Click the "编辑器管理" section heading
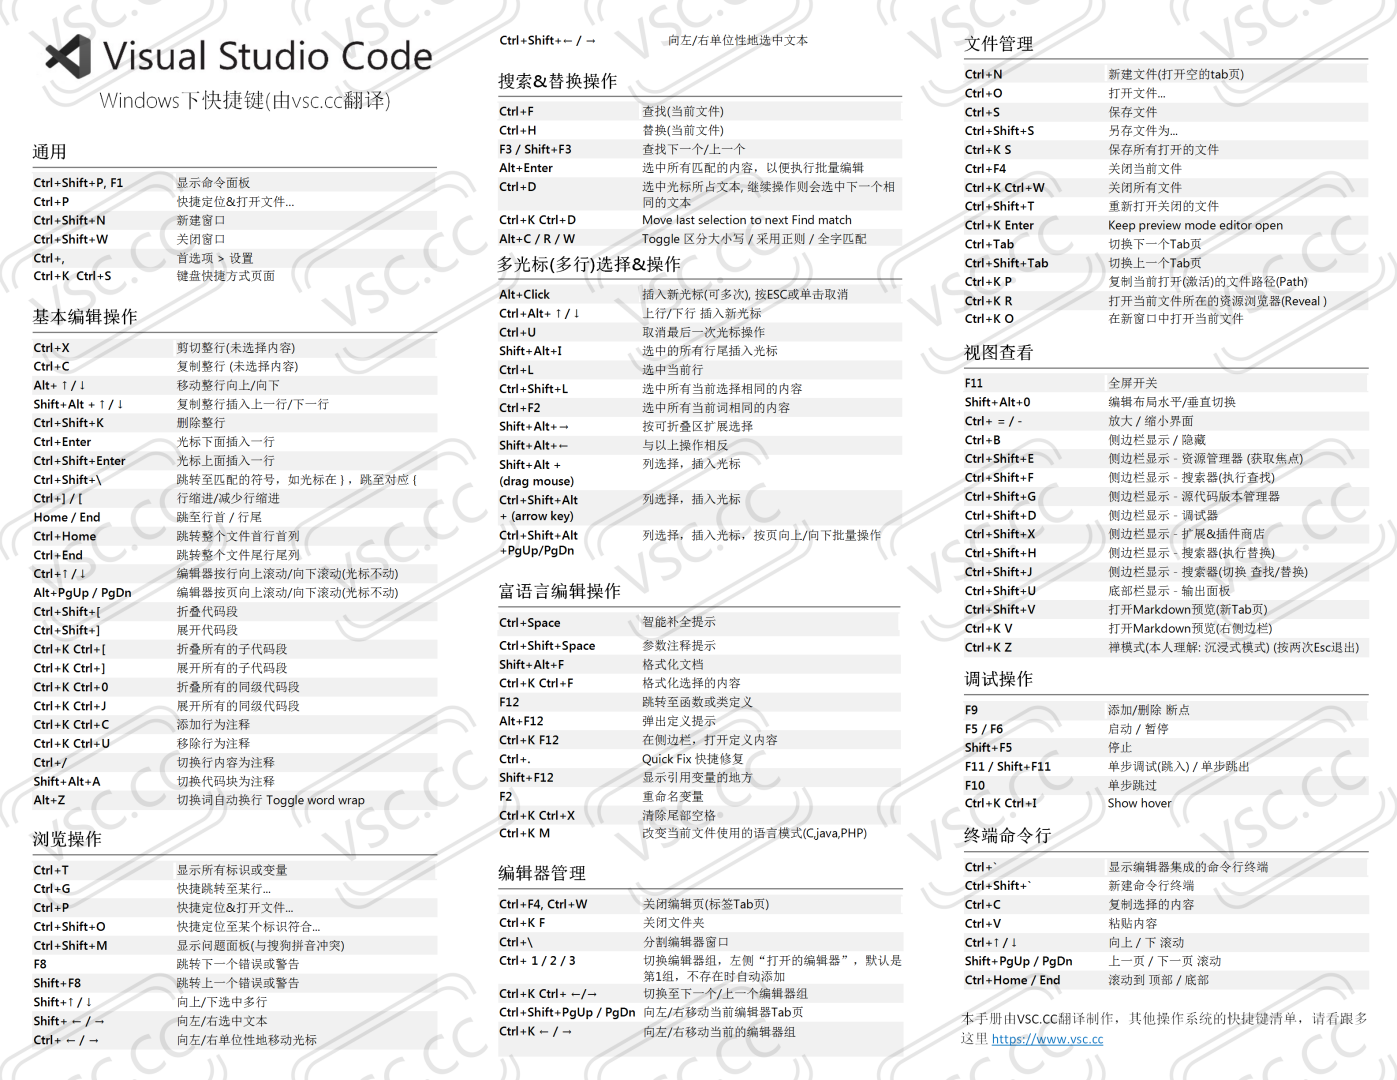Screen dimensions: 1397x1080 542,873
